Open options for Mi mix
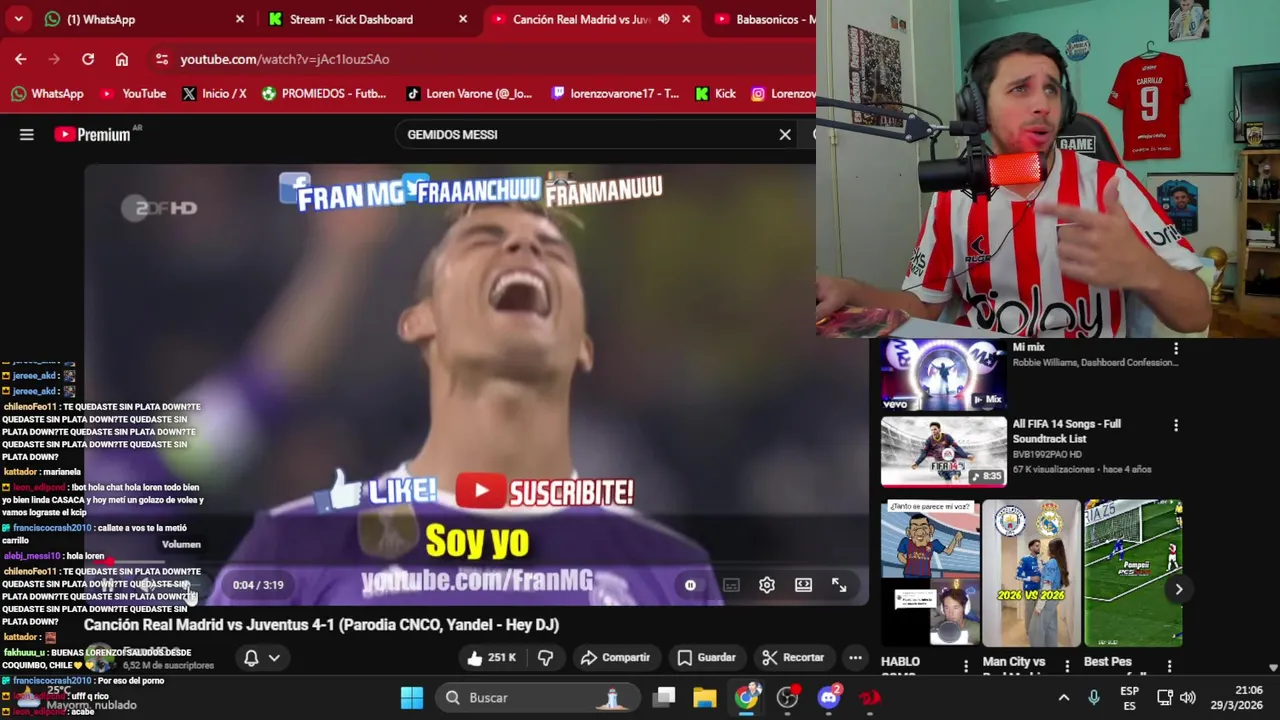The height and width of the screenshot is (720, 1280). [1176, 348]
